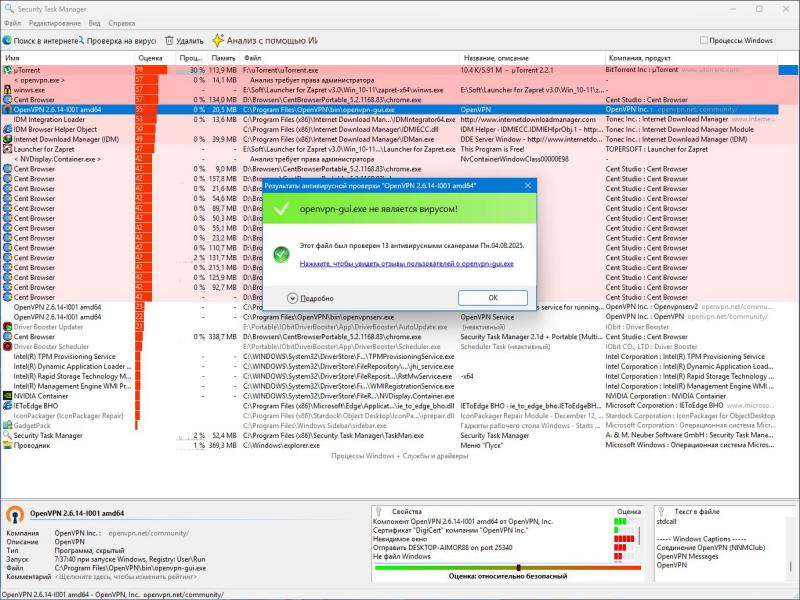Screen dimensions: 800x600
Task: Open the Справка menu
Action: (122, 22)
